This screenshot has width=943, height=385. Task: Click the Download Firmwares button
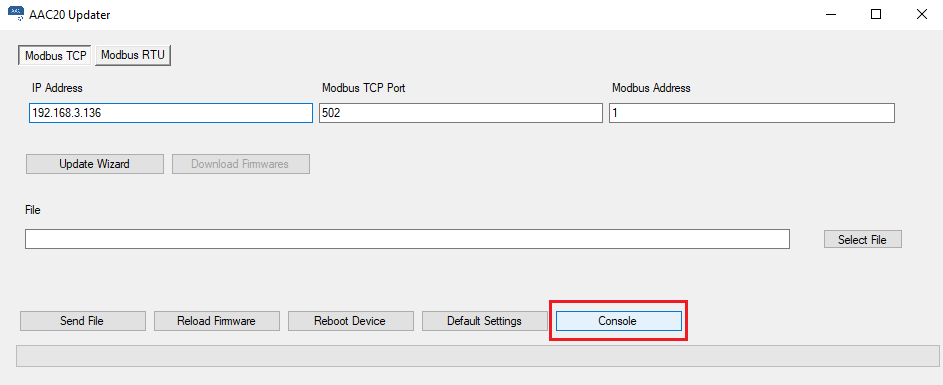coord(241,164)
